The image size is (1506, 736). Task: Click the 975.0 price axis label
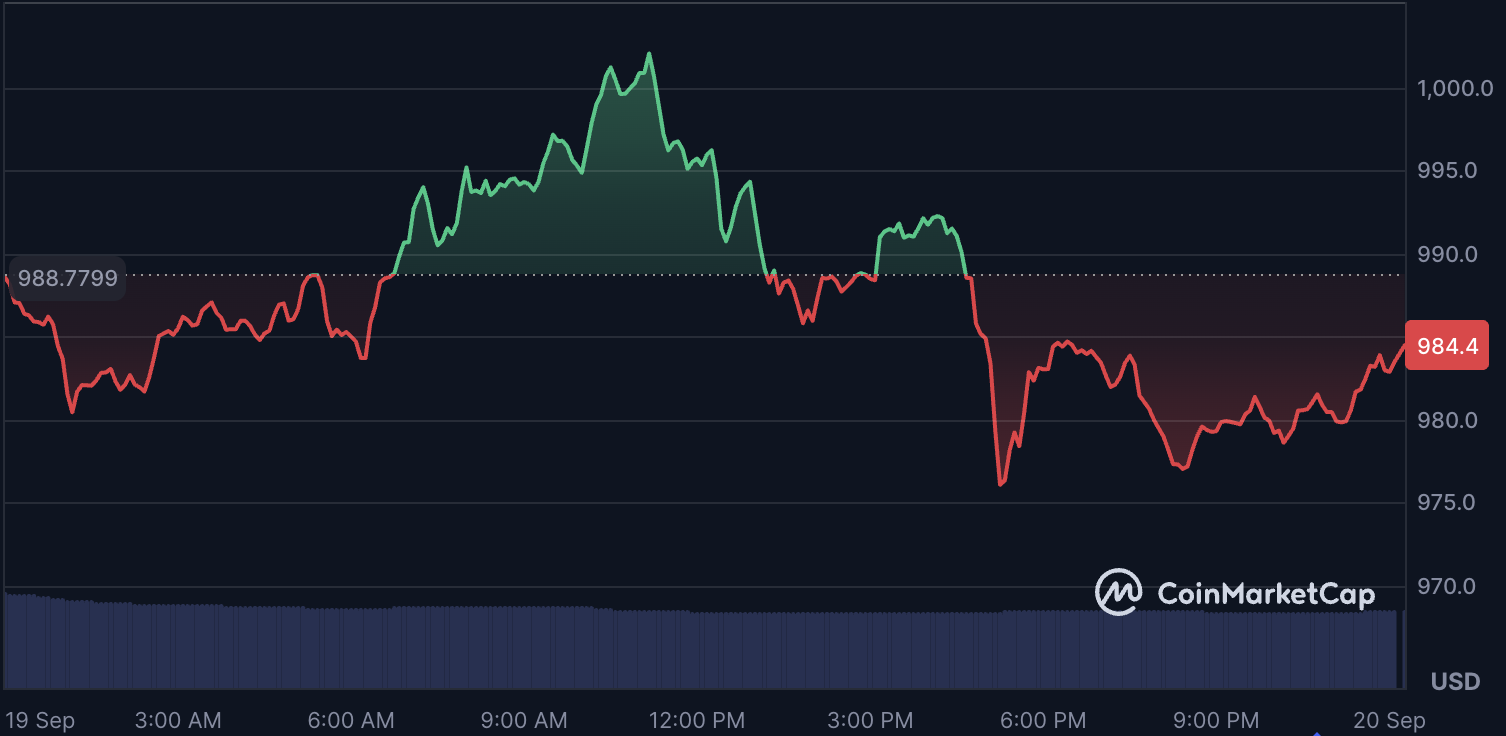(1447, 502)
